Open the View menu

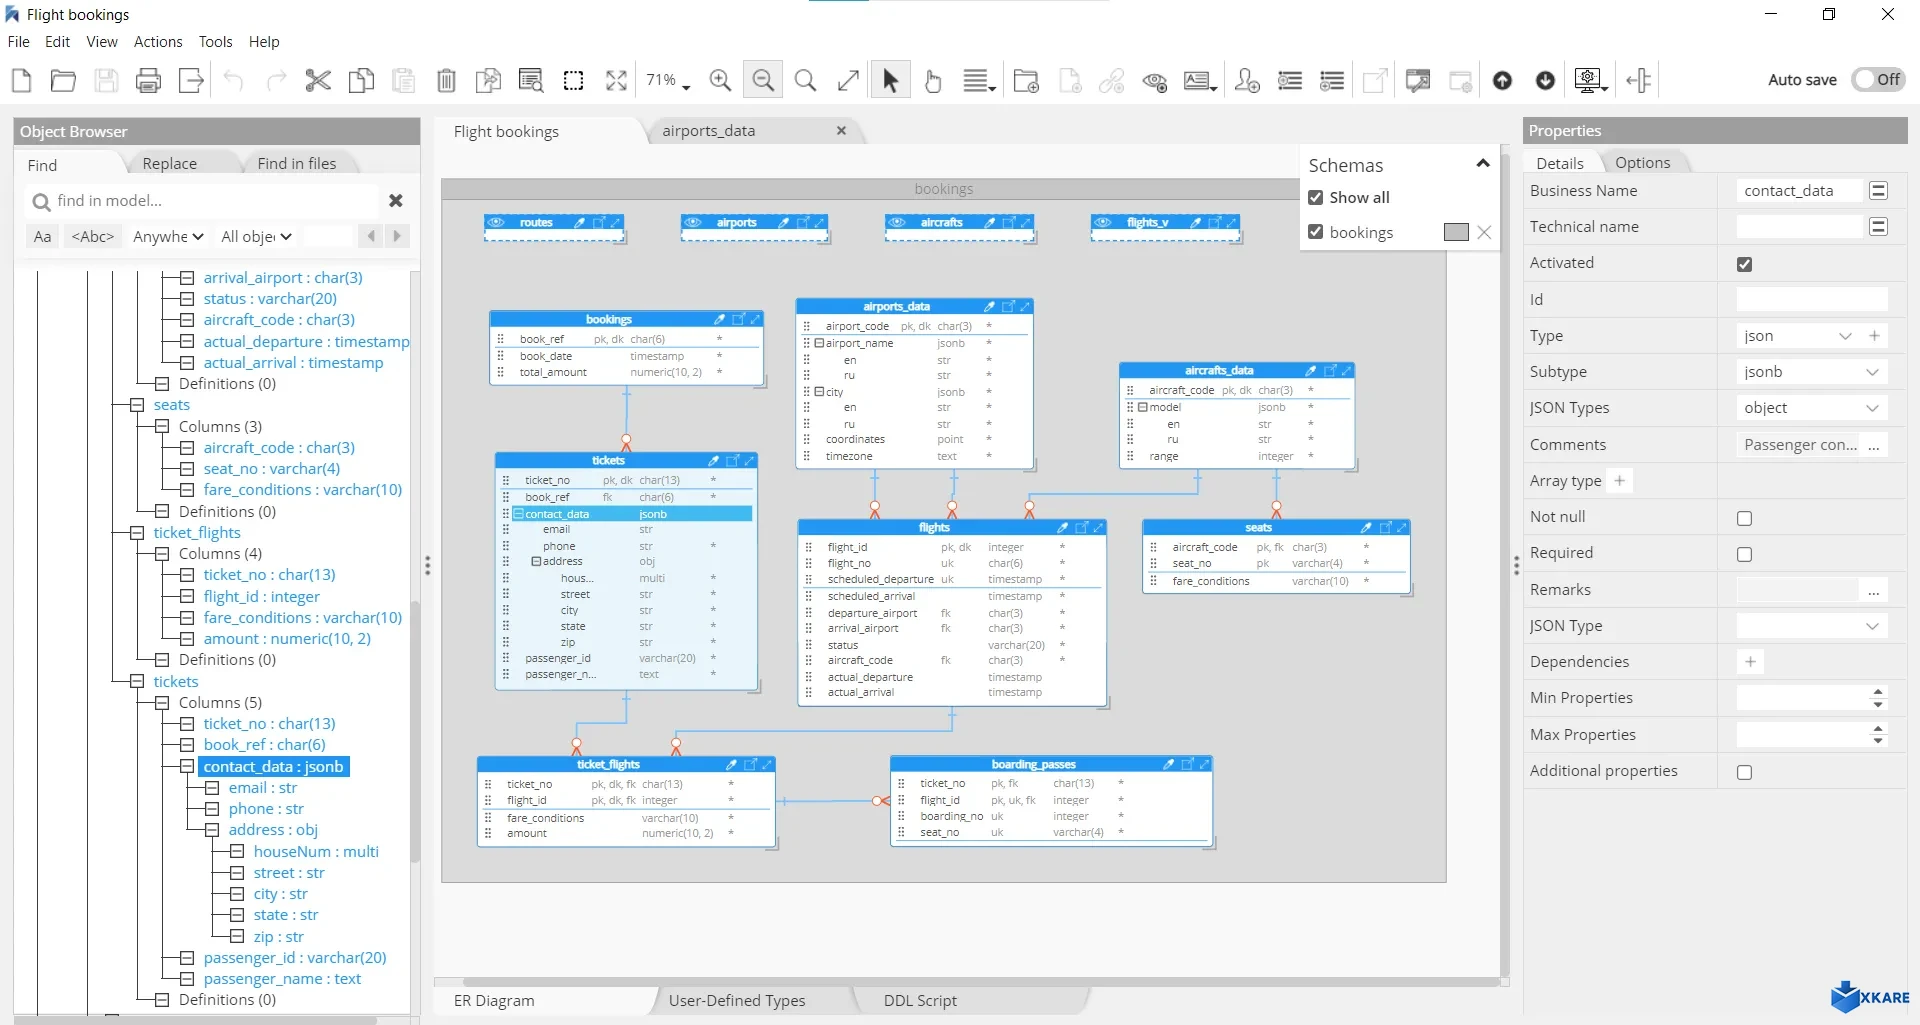tap(102, 42)
